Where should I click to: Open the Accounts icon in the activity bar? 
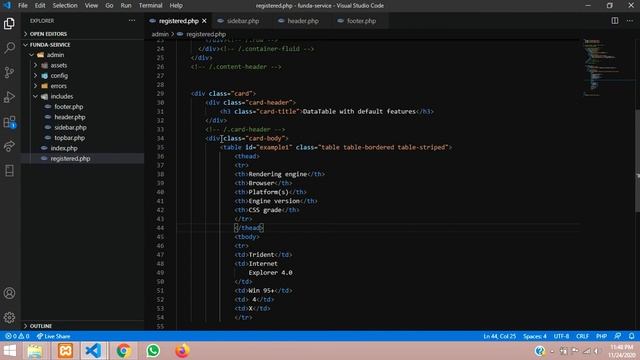pyautogui.click(x=9, y=293)
